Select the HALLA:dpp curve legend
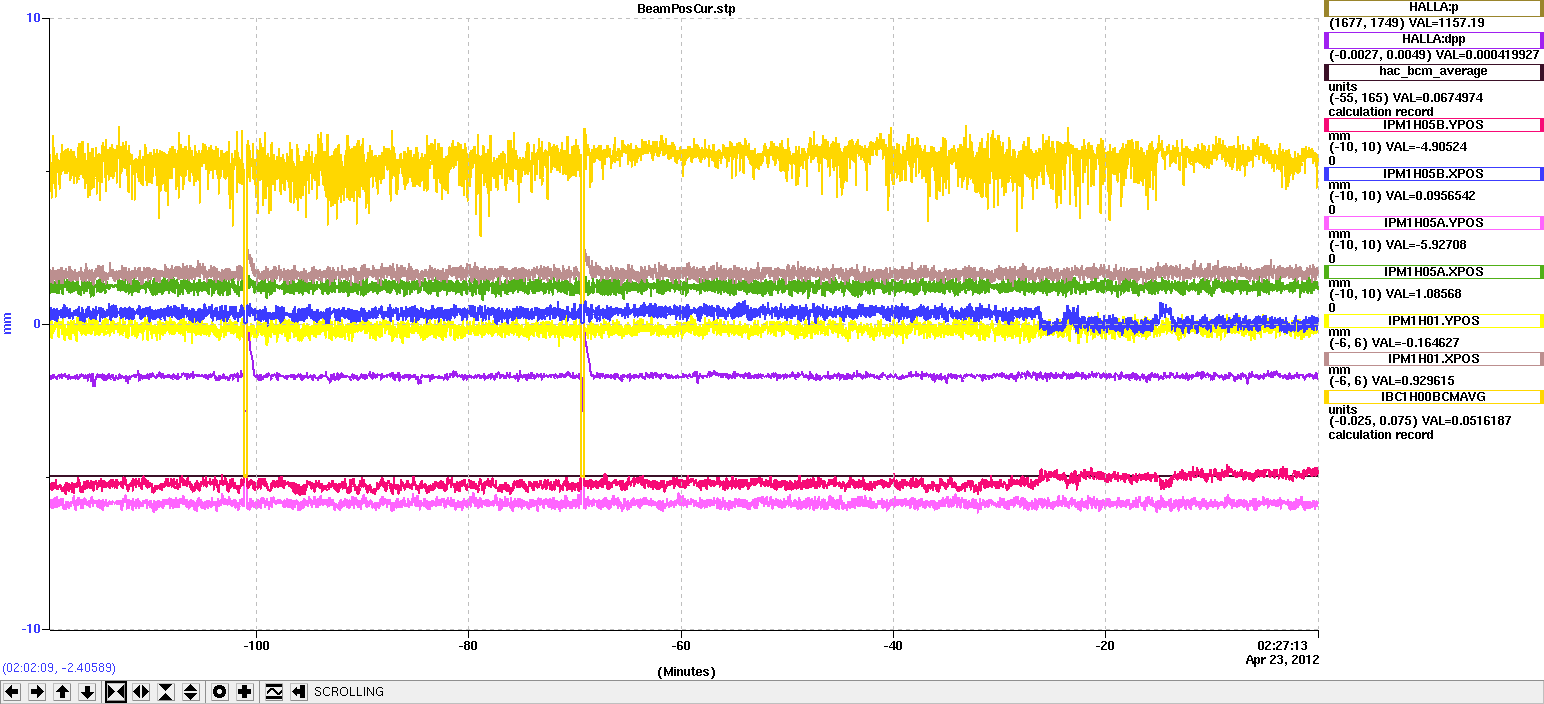The width and height of the screenshot is (1544, 704). (x=1433, y=40)
